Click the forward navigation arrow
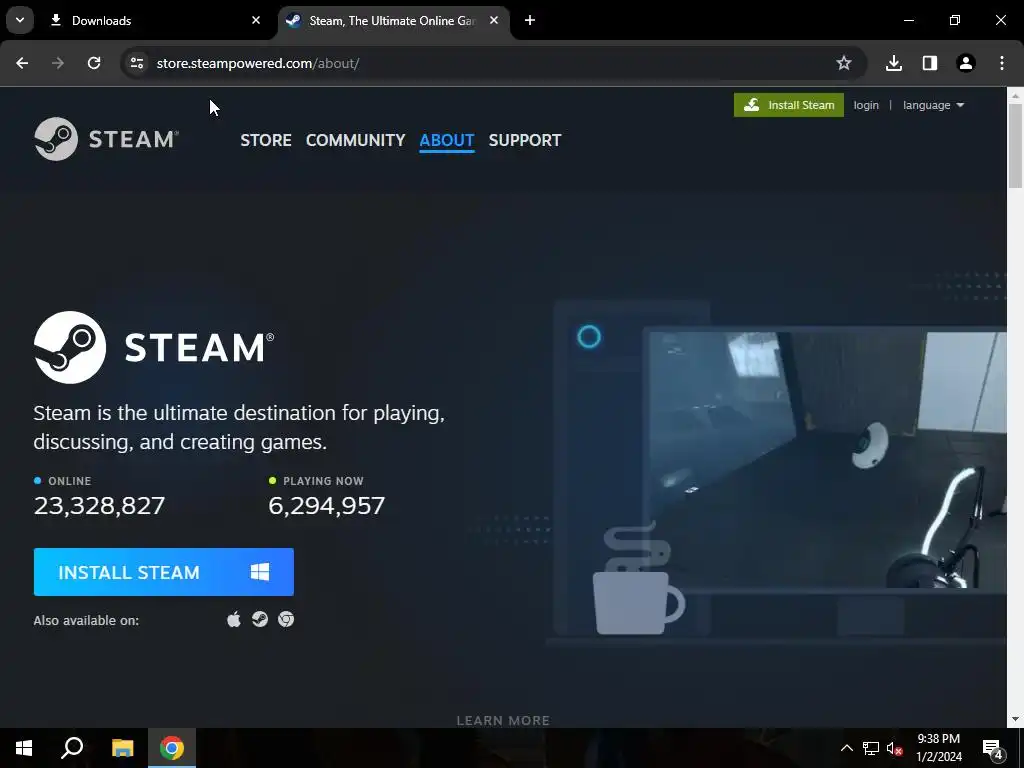This screenshot has height=768, width=1024. click(x=58, y=63)
